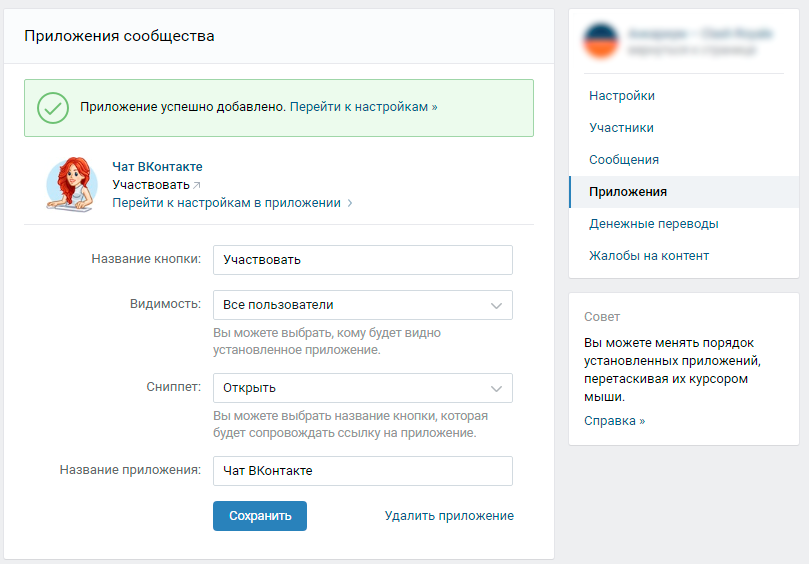
Task: Follow the Перейти к настройкам » banner link
Action: [364, 106]
